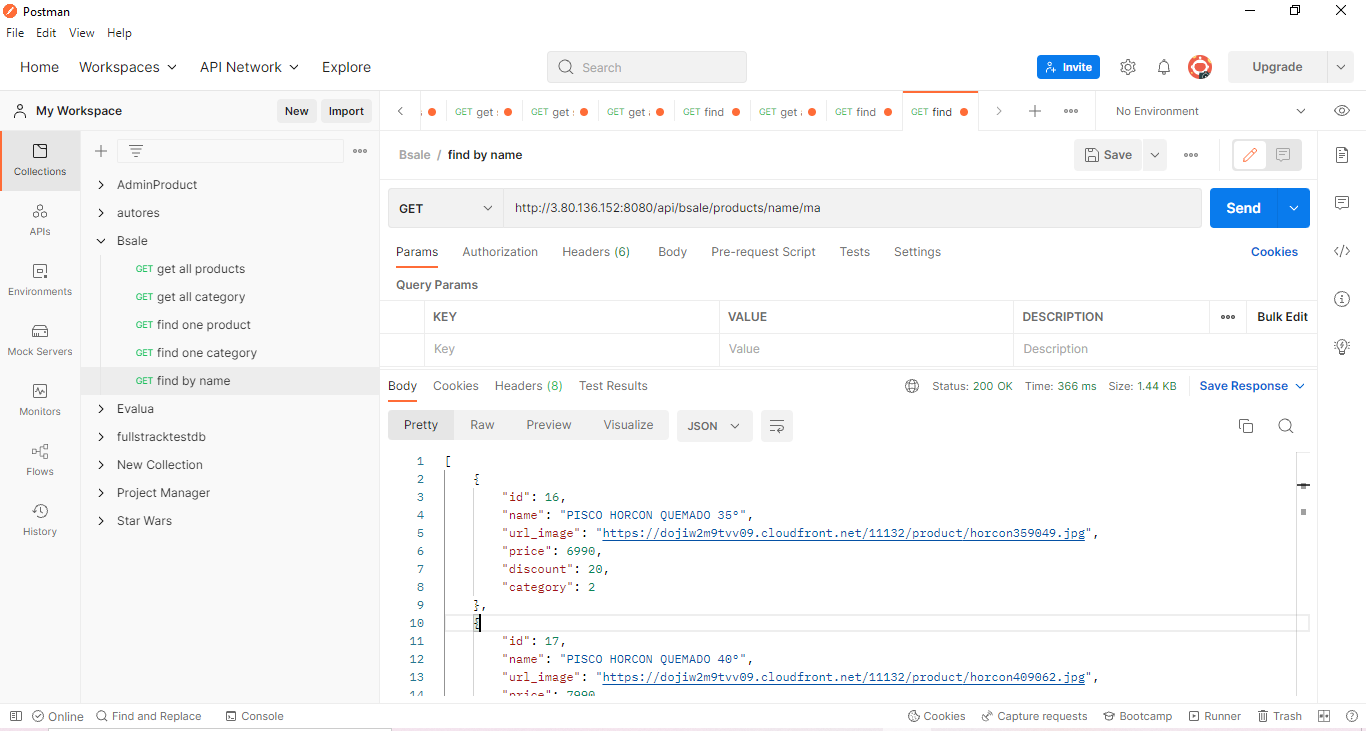The image size is (1366, 731).
Task: Open the JSON format dropdown
Action: pyautogui.click(x=714, y=425)
